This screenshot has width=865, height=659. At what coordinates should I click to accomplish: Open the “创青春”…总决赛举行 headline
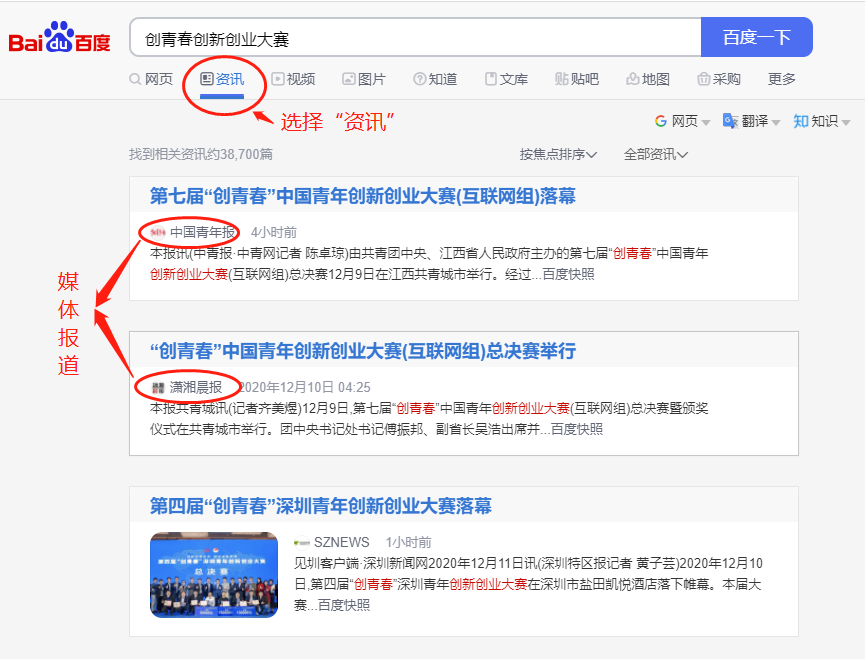(362, 351)
